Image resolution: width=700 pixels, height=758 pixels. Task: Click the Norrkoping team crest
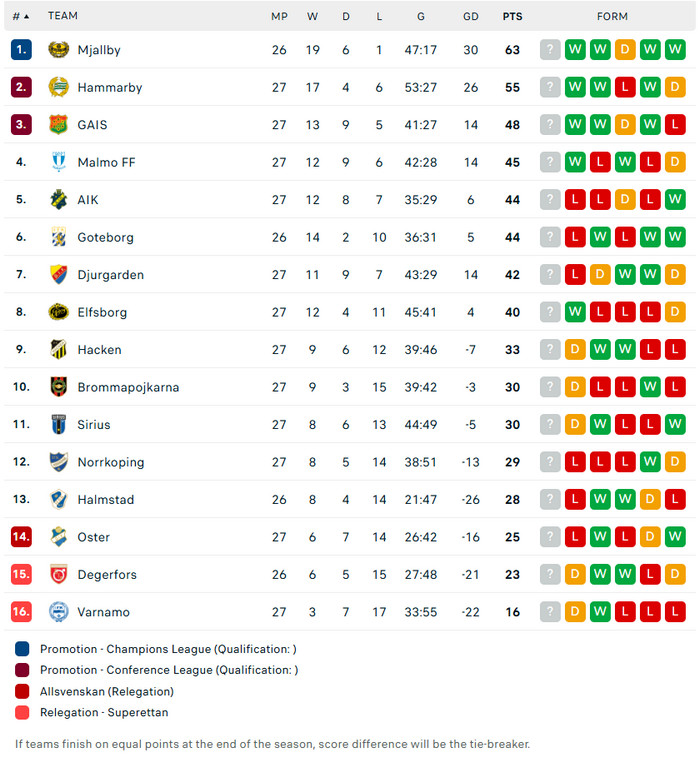58,462
